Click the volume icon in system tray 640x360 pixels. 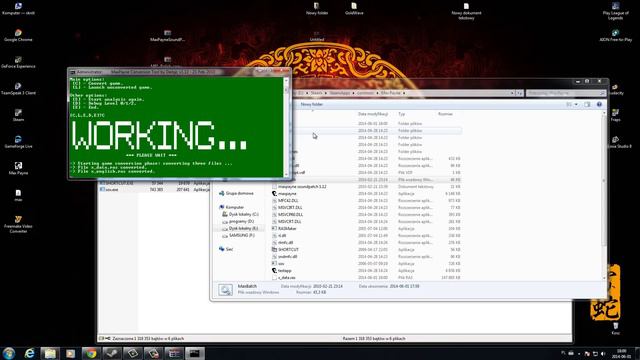(x=603, y=353)
